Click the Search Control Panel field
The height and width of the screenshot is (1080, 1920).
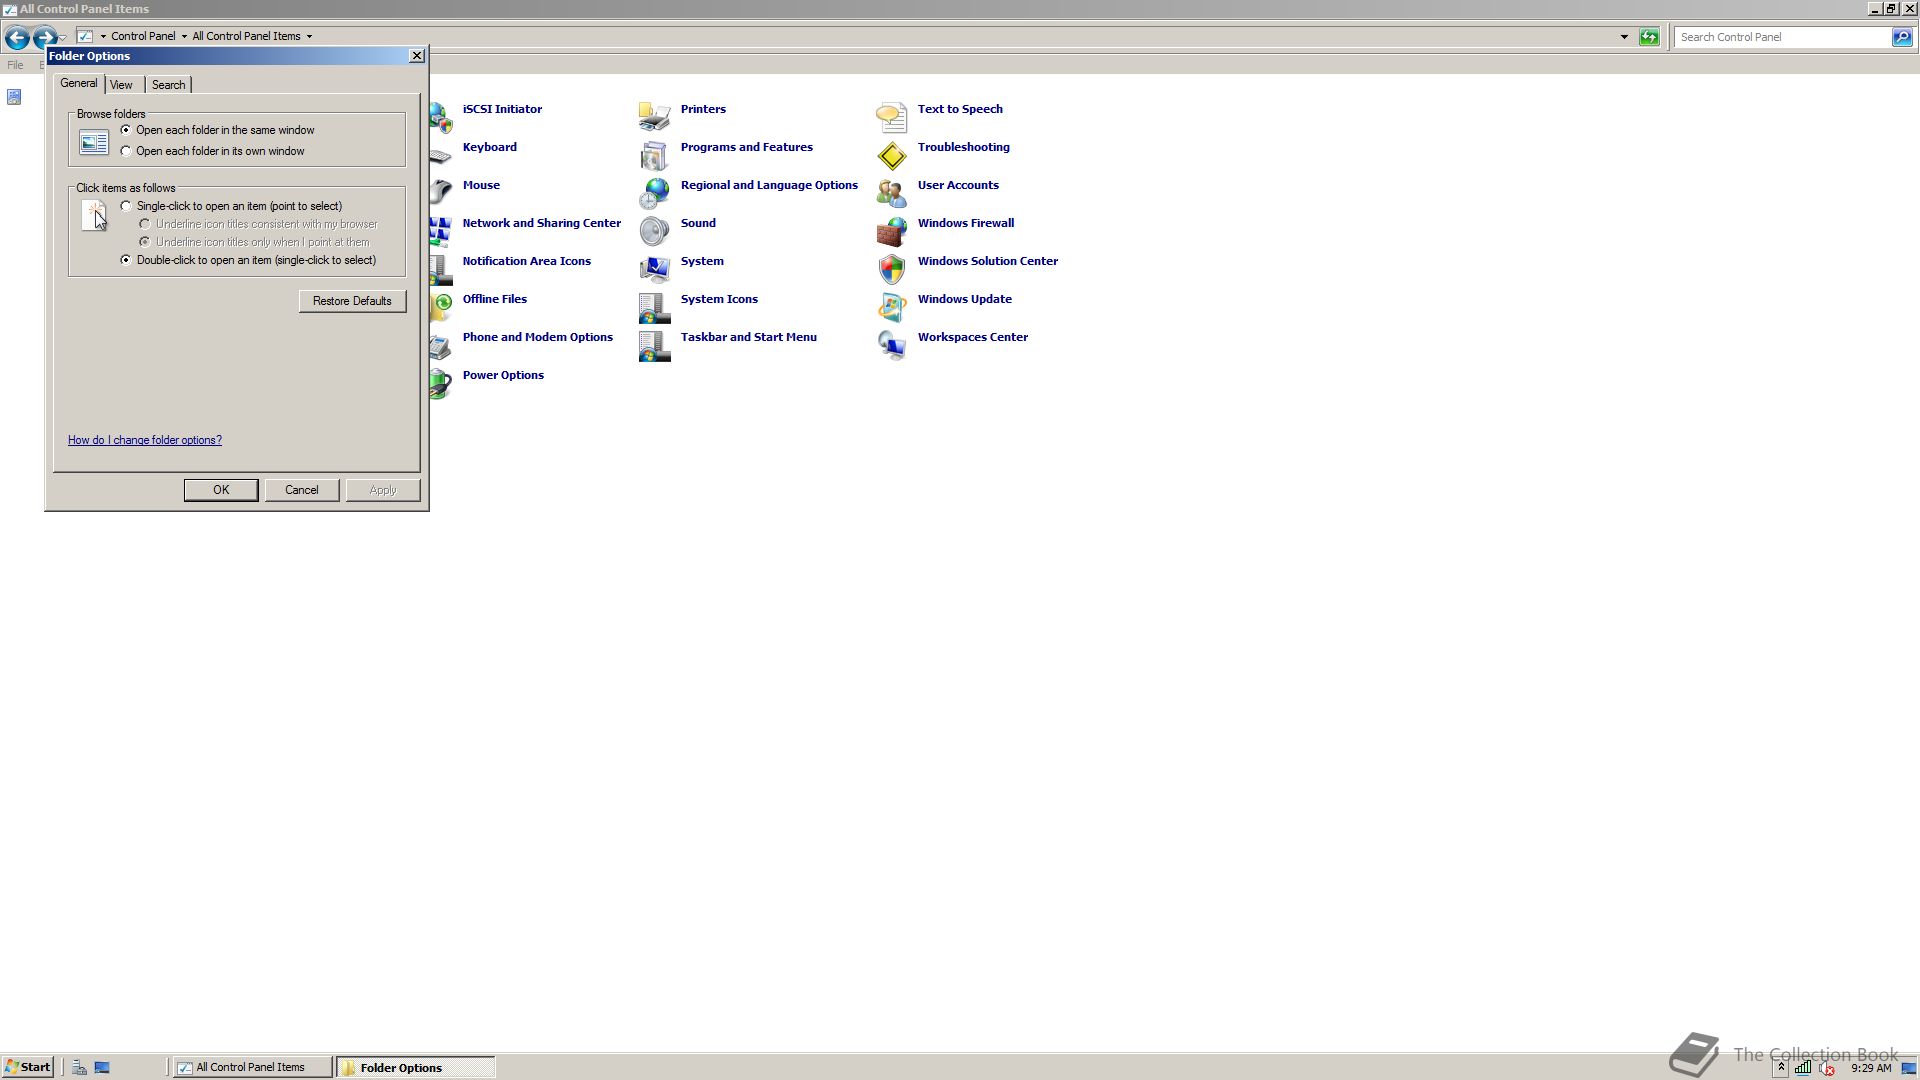tap(1783, 37)
